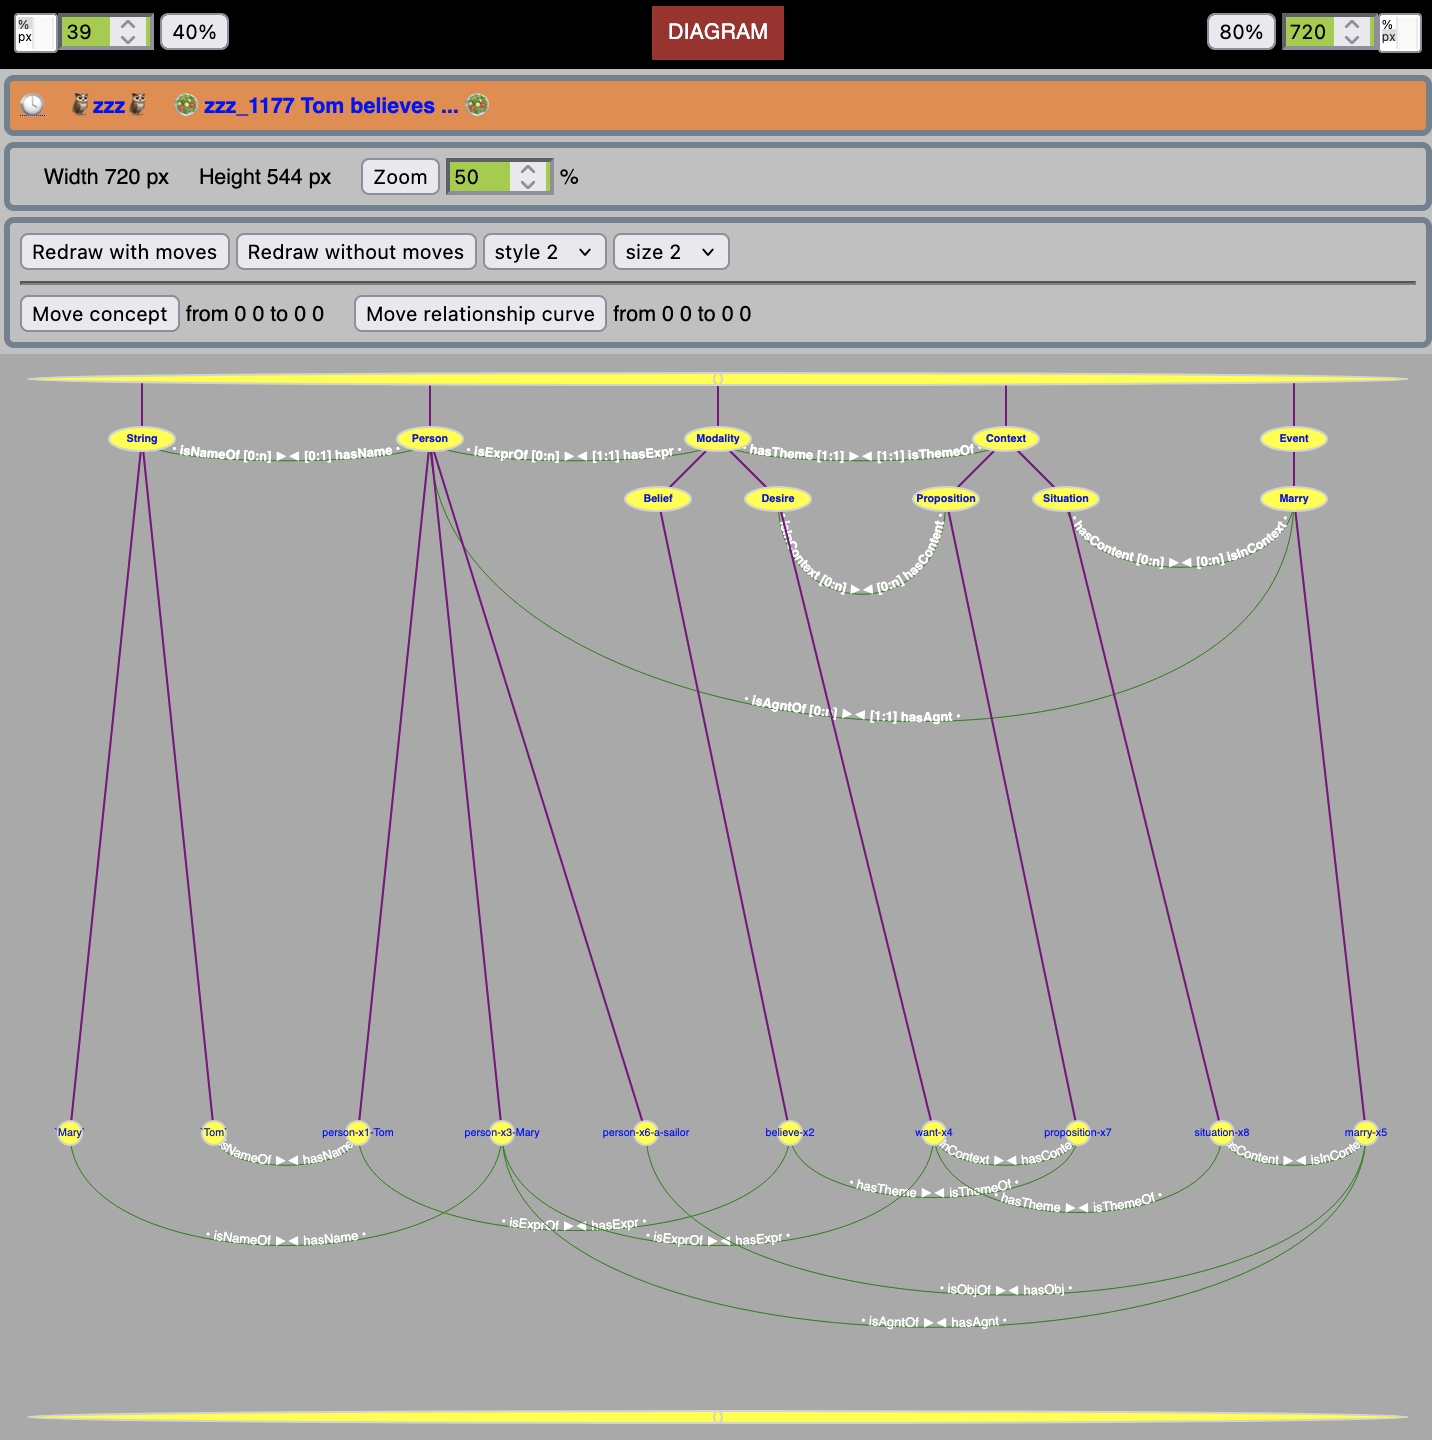This screenshot has height=1440, width=1432.
Task: Toggle the left %/px unit switch
Action: pos(35,32)
